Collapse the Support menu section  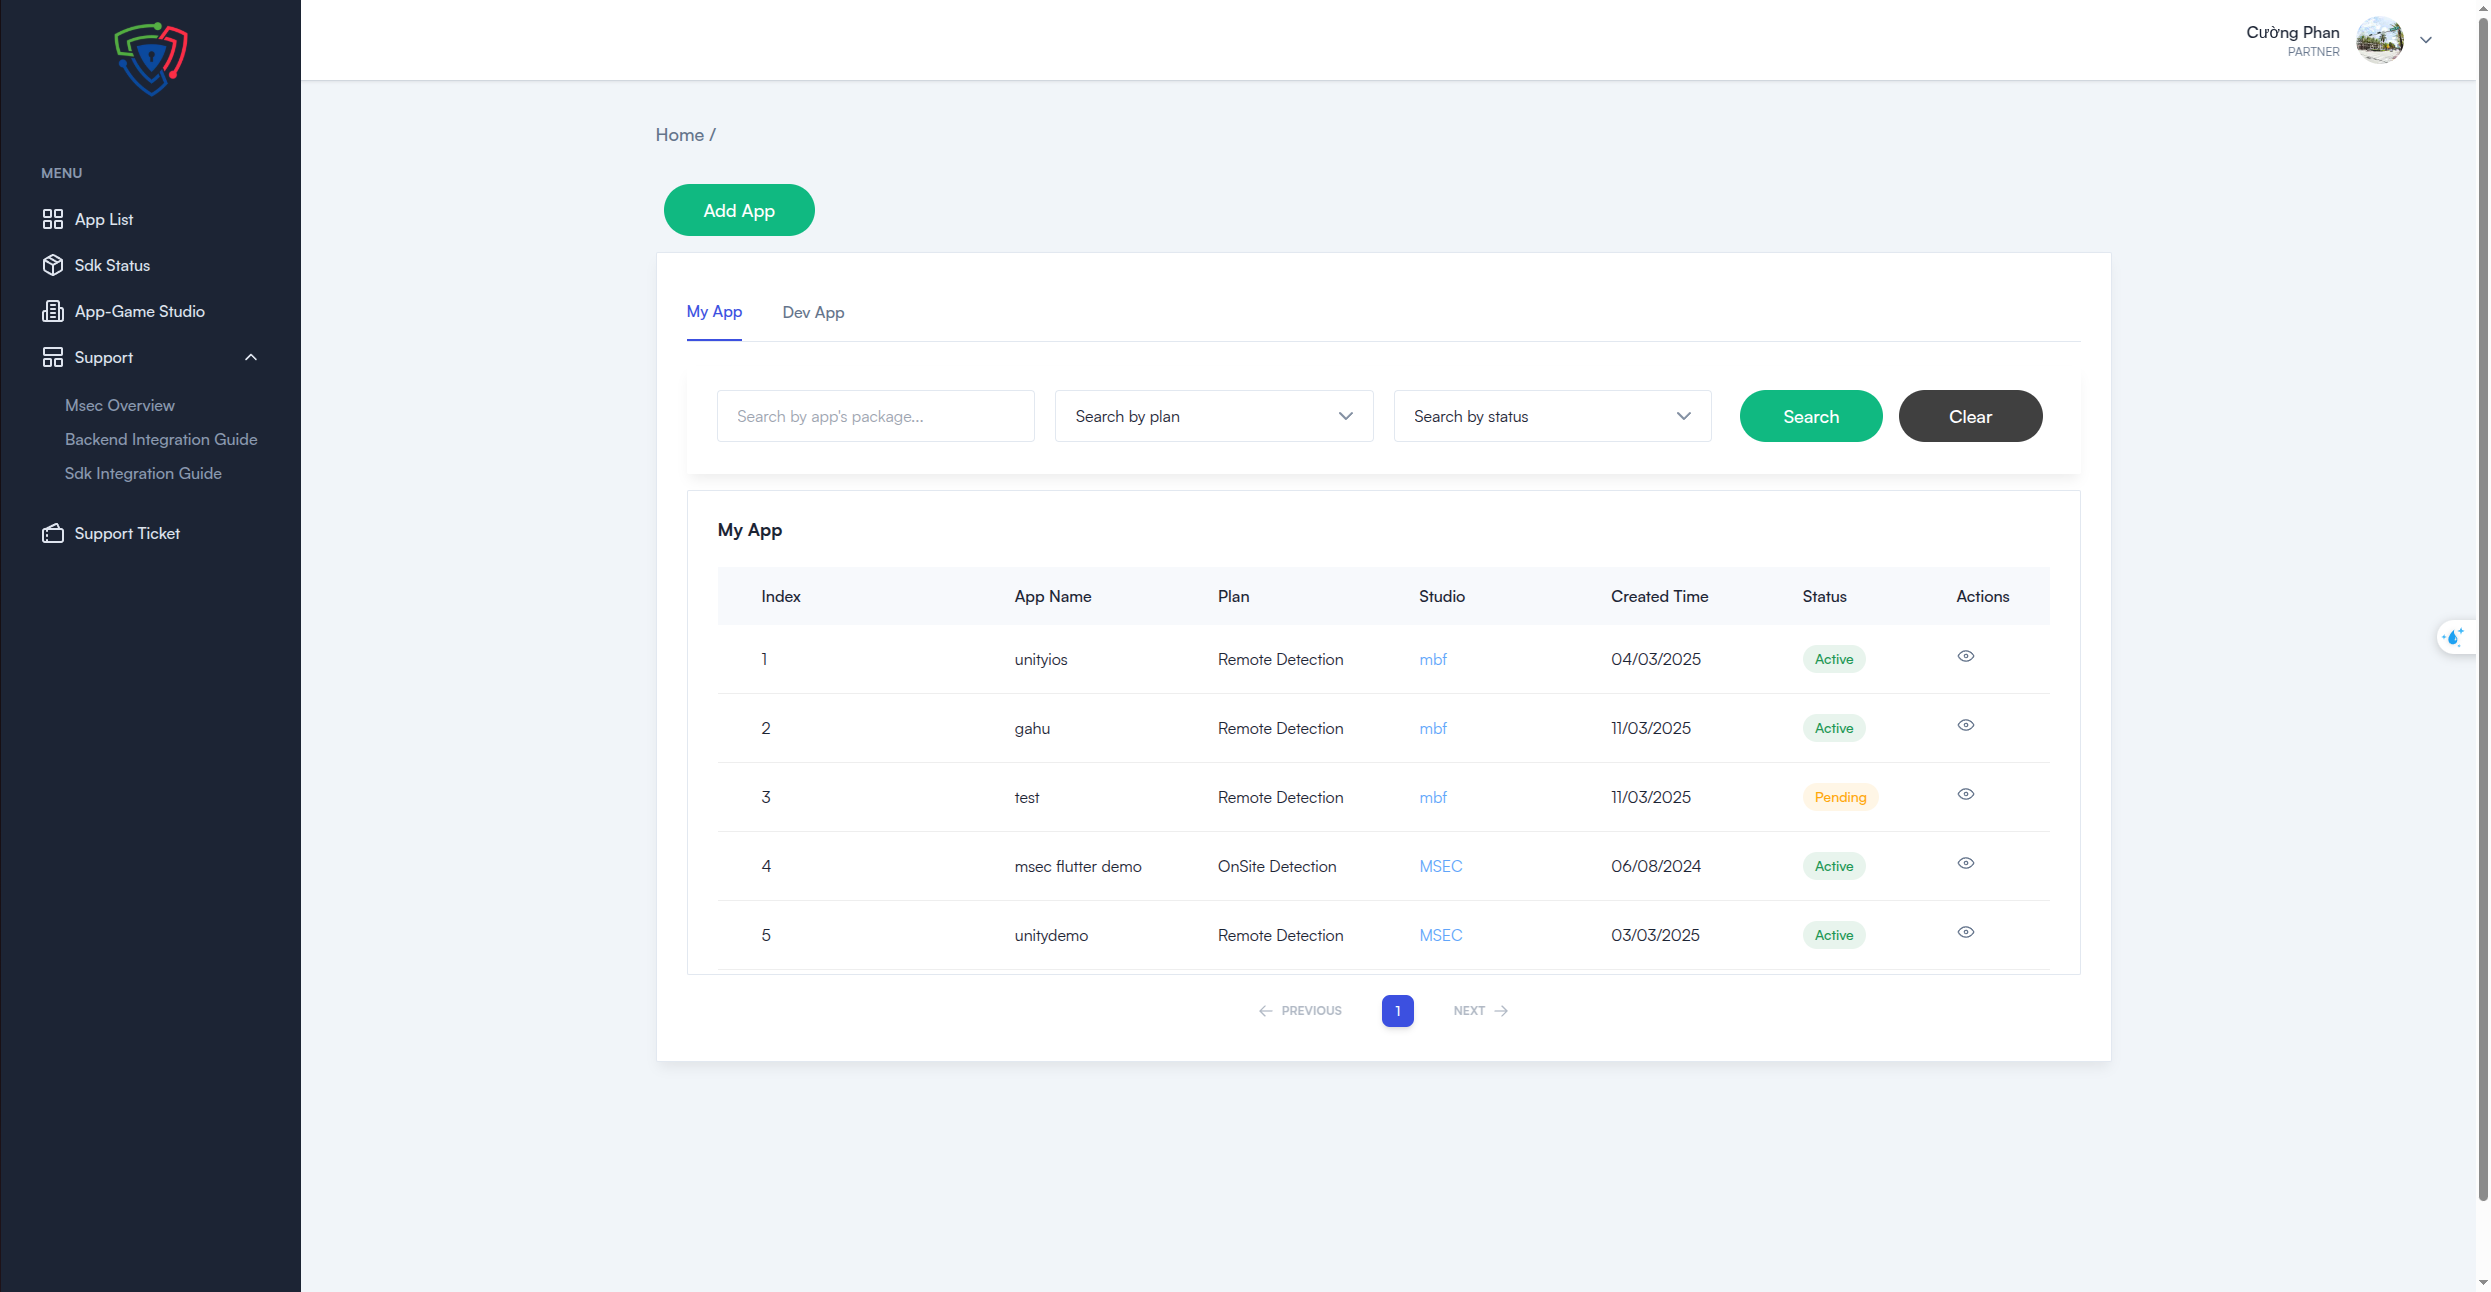[x=251, y=357]
